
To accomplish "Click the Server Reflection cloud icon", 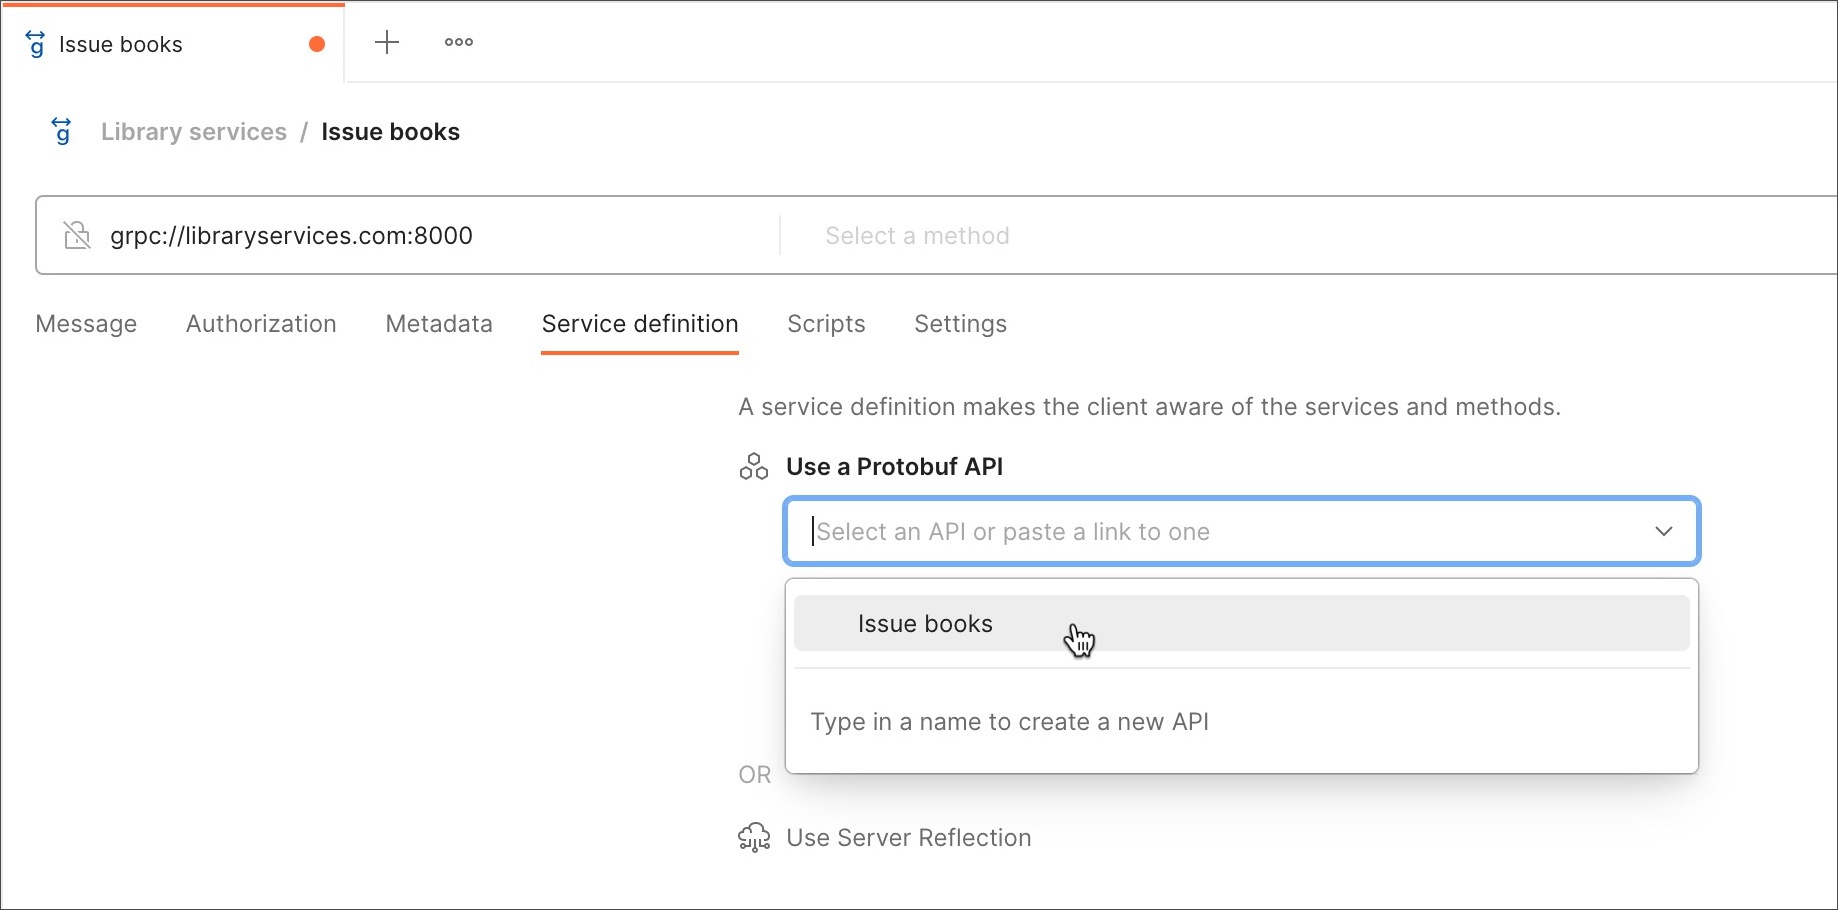I will pos(754,838).
